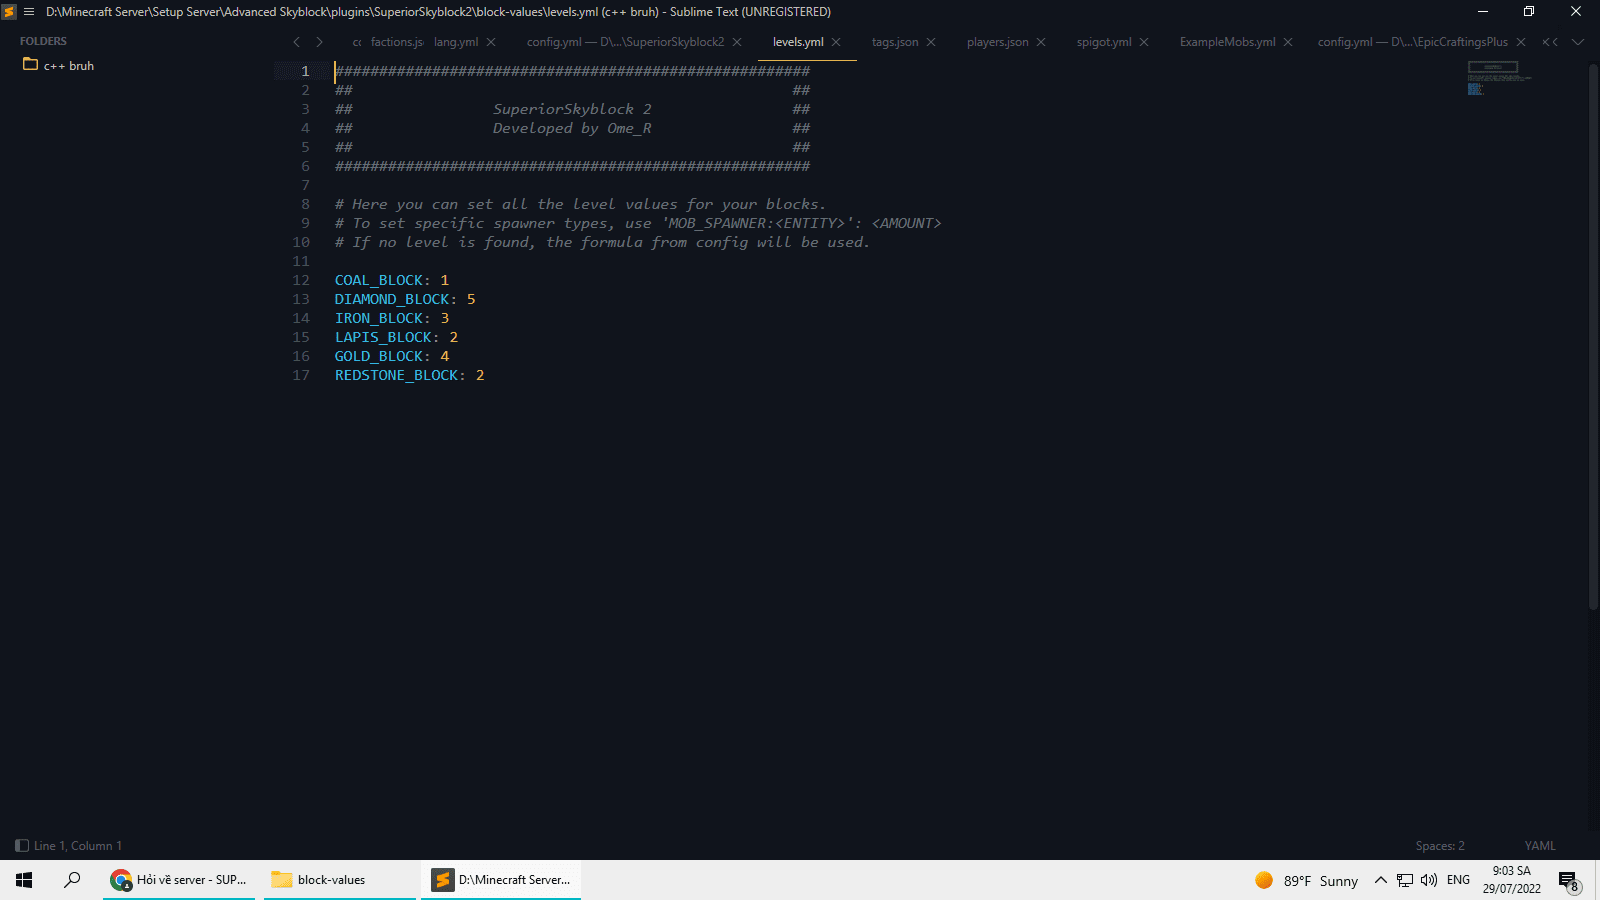
Task: Switch to the ExampleMobs.yml tab
Action: click(x=1227, y=42)
